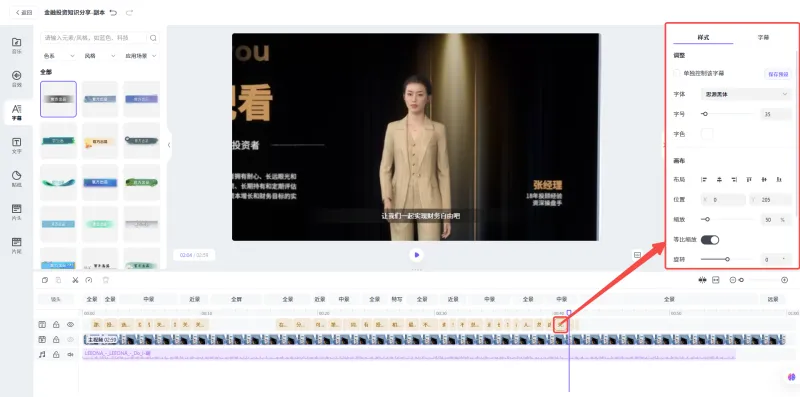Click the zoom-in plus icon on timeline
Image resolution: width=800 pixels, height=397 pixels.
coord(785,280)
